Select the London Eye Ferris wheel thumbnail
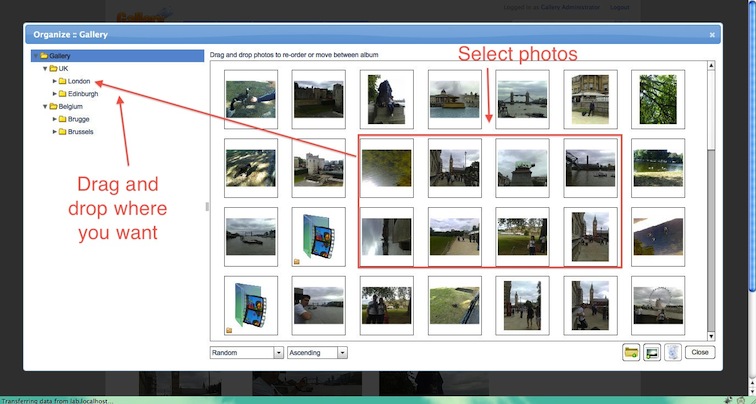The image size is (756, 404). pyautogui.click(x=658, y=305)
